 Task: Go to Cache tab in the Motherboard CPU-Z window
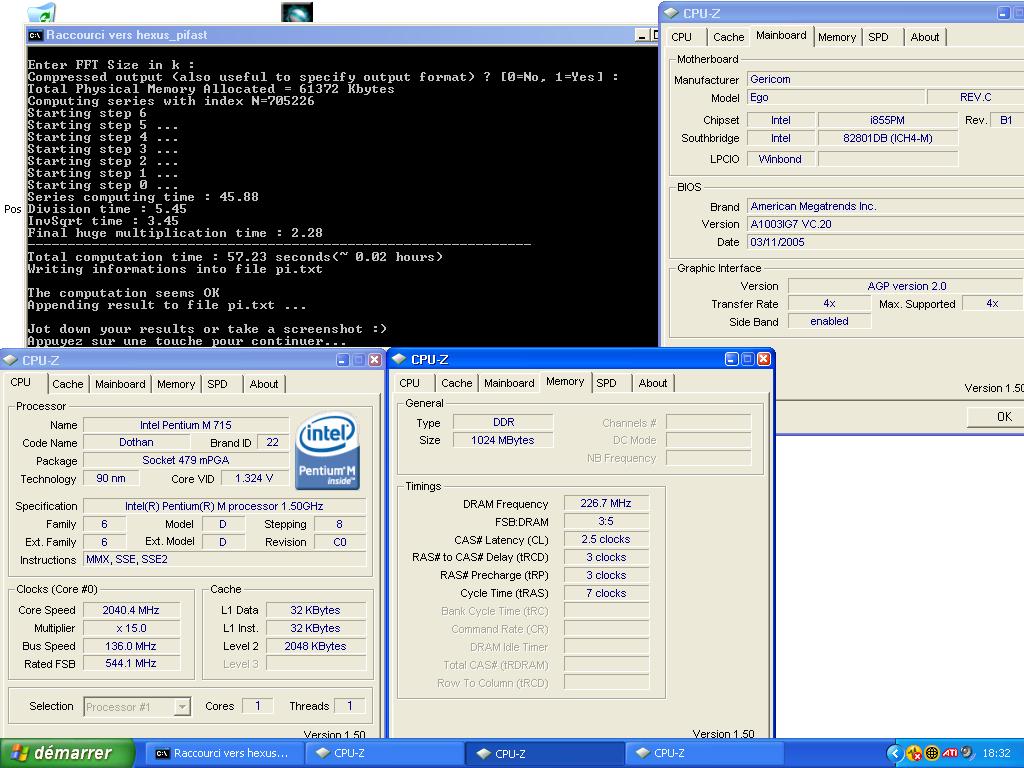[728, 37]
